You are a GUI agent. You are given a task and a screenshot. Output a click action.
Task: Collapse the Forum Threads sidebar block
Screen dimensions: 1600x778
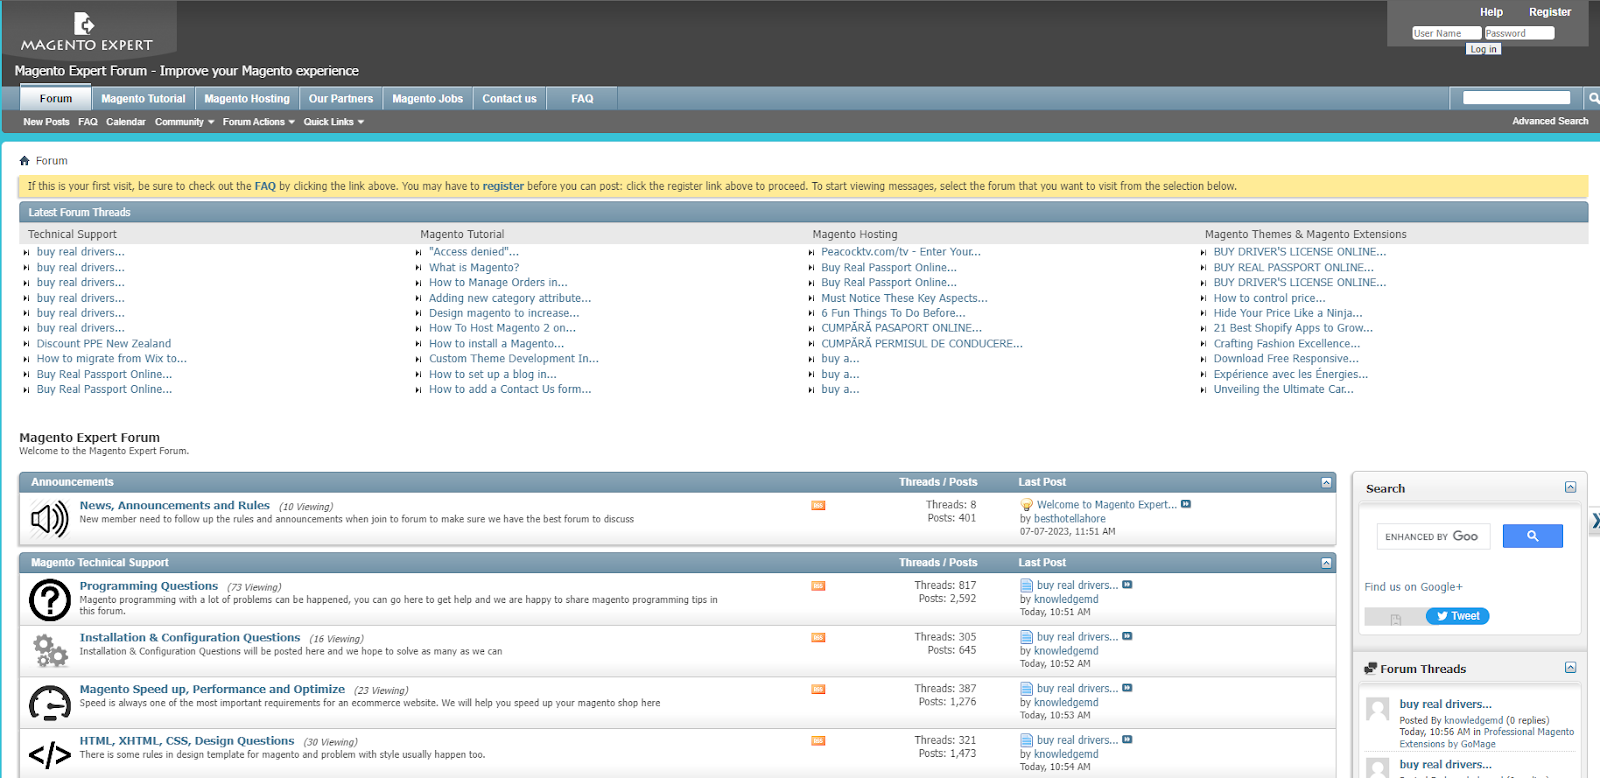[x=1570, y=668]
